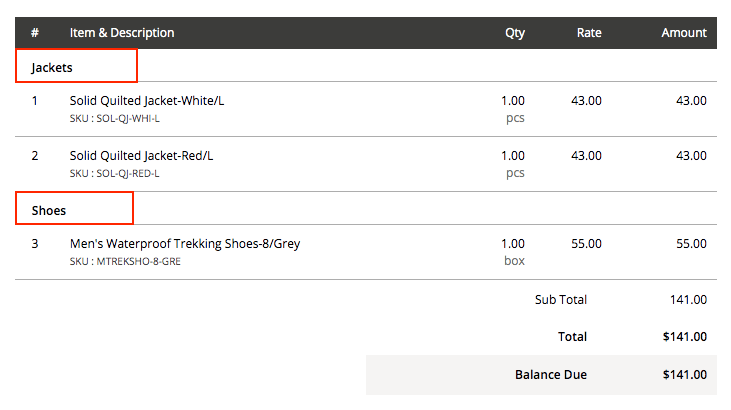Click the SKU SOL-QJ-WHI-L text
This screenshot has width=731, height=410.
114,119
